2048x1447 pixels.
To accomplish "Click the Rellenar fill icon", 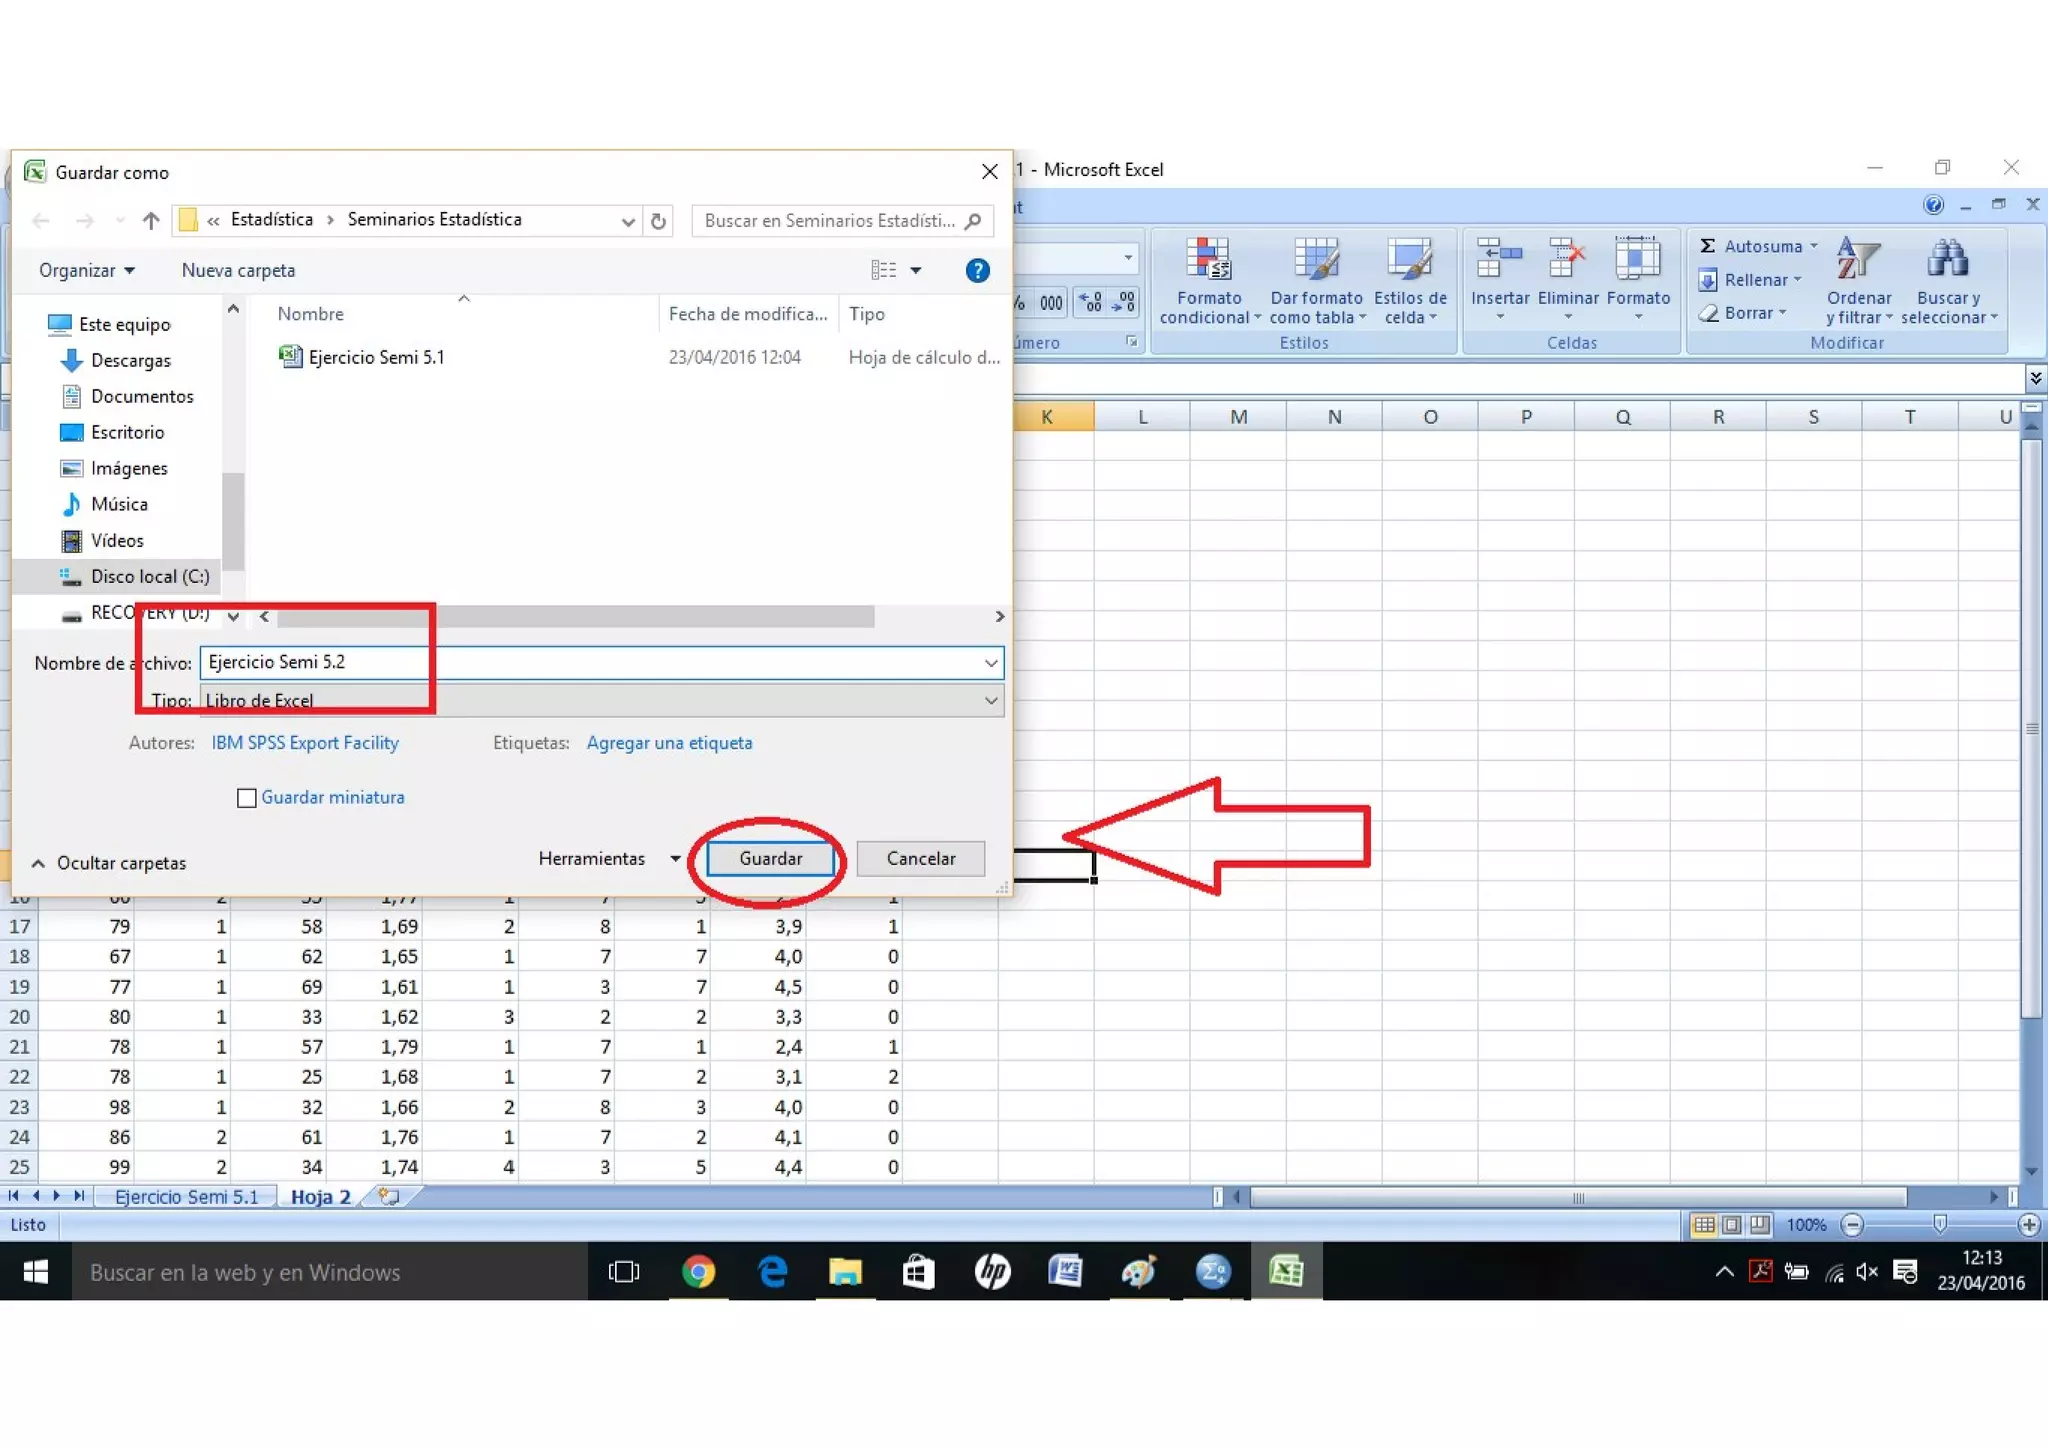I will tap(1708, 280).
